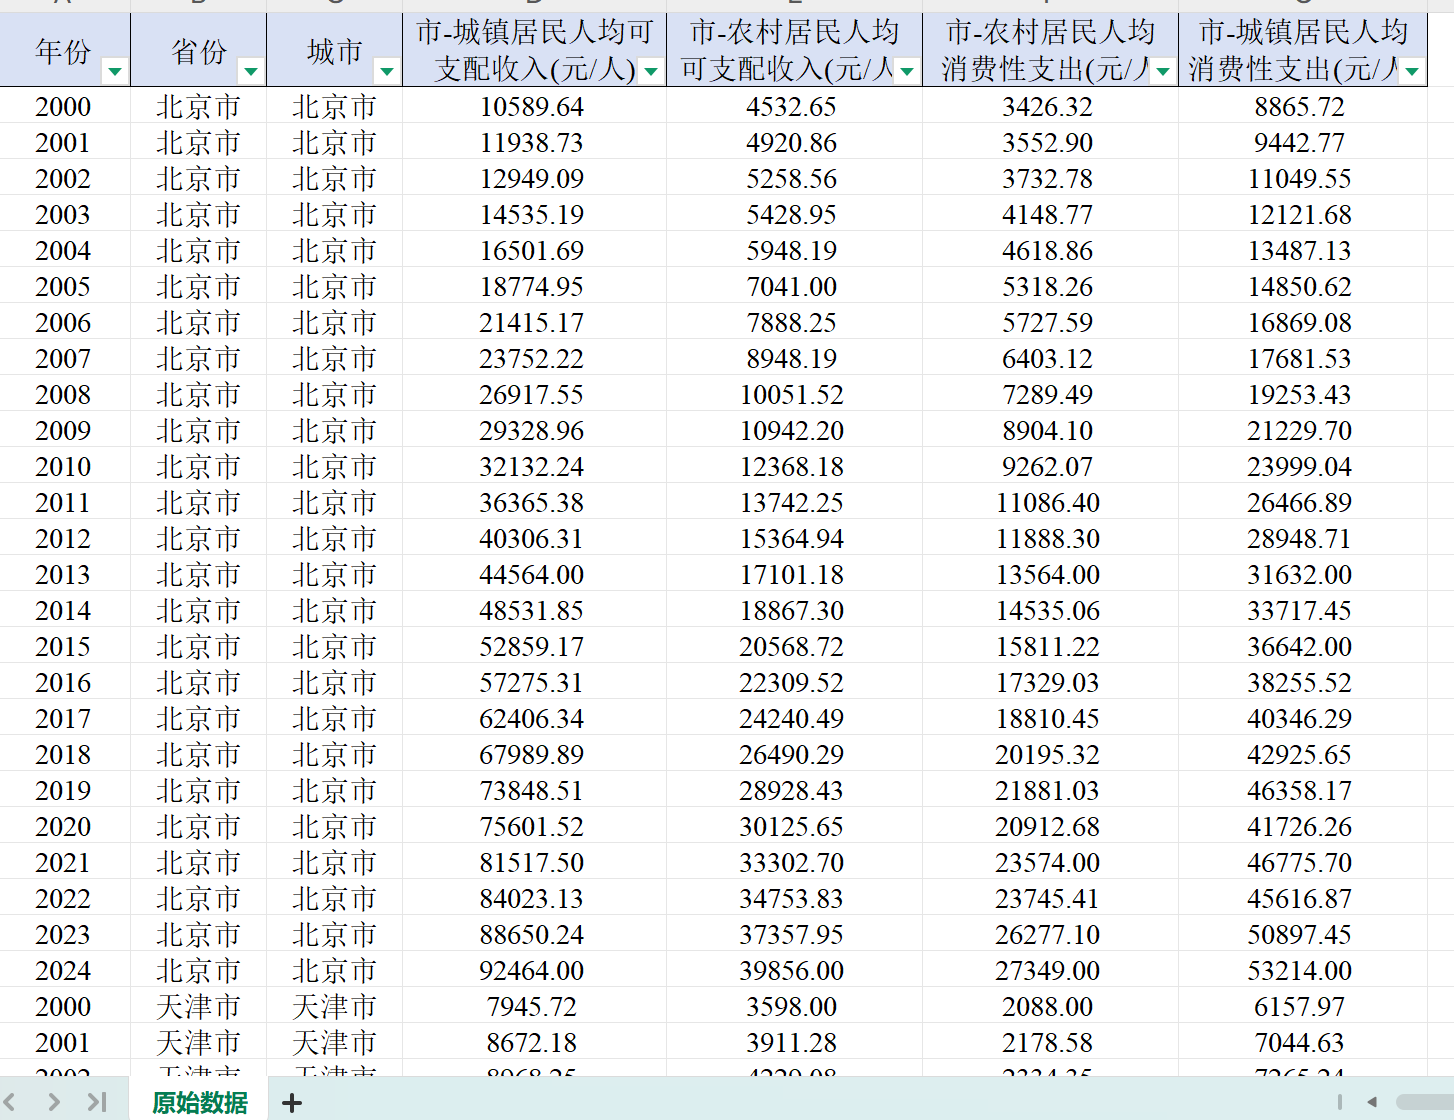Select the year cell 2010
Screen dimensions: 1454x1120
[x=65, y=467]
